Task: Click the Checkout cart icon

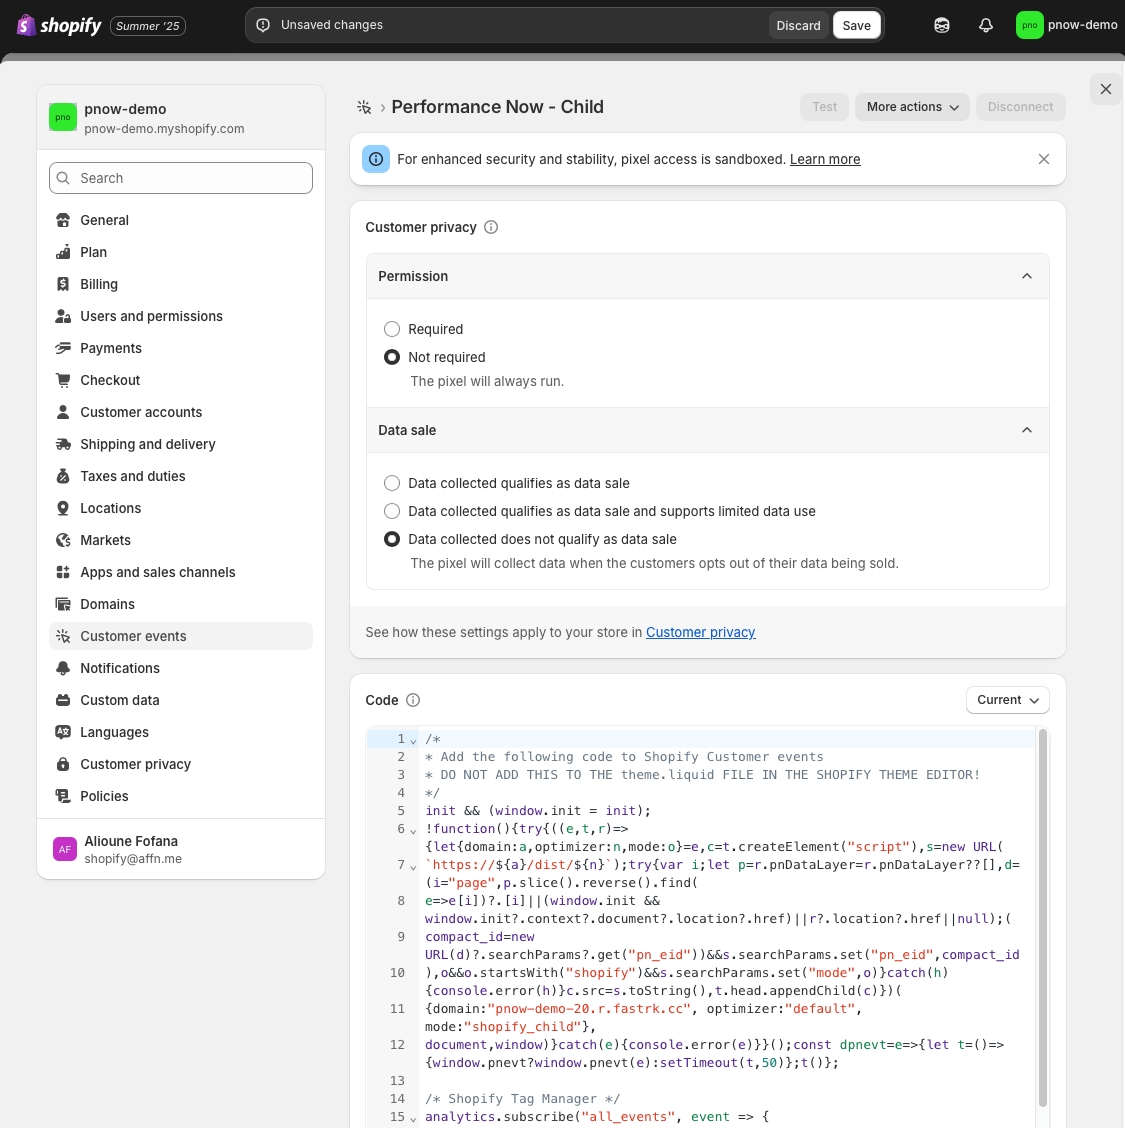Action: pyautogui.click(x=63, y=381)
